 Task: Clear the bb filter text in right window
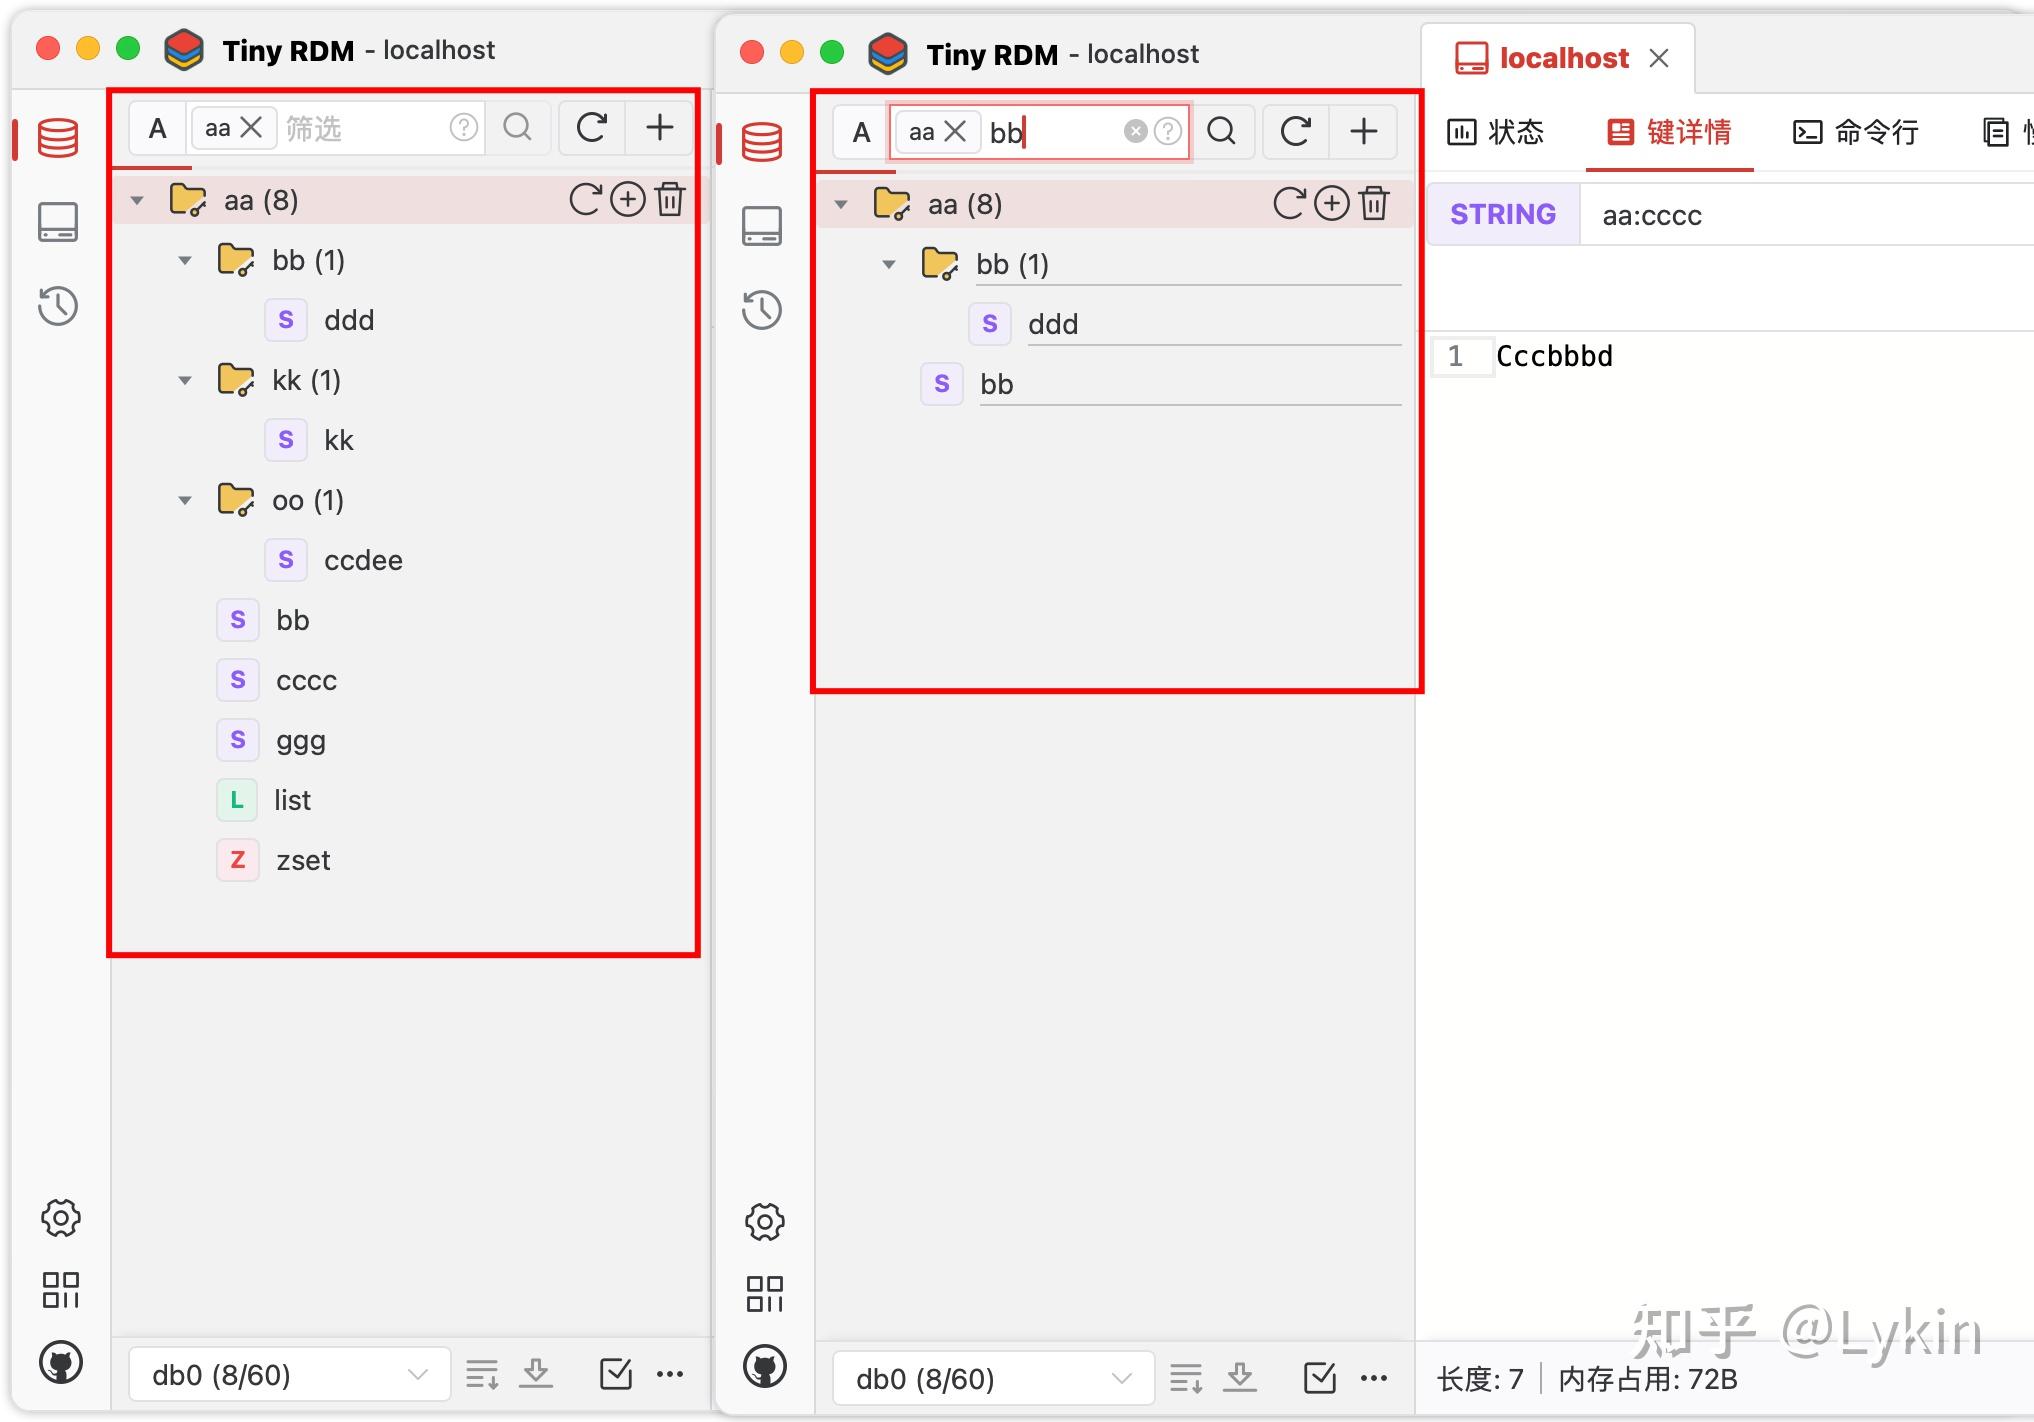click(x=1135, y=131)
